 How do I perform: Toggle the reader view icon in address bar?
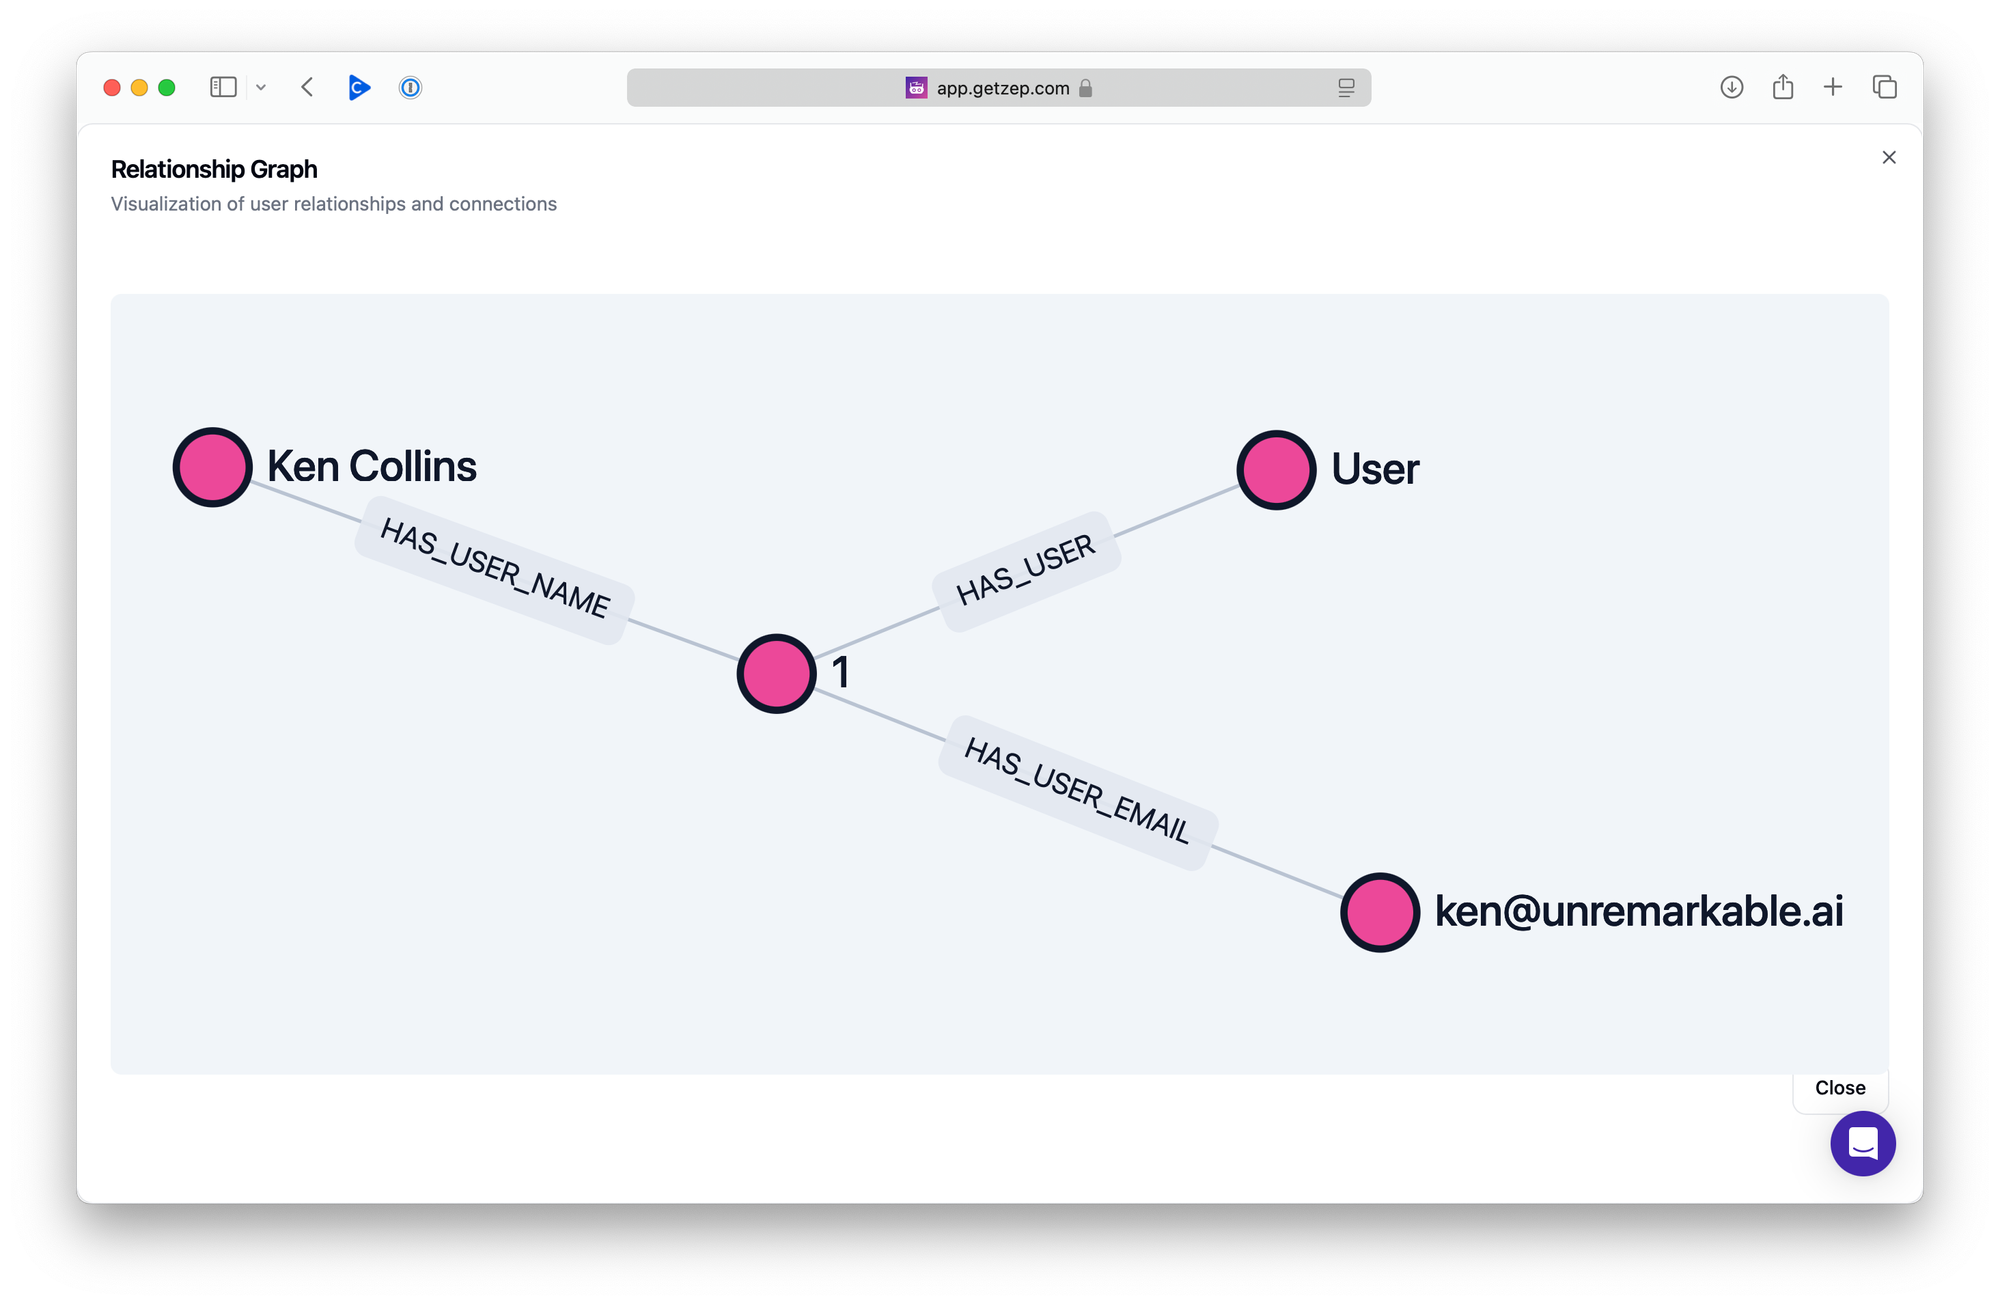click(x=1346, y=87)
